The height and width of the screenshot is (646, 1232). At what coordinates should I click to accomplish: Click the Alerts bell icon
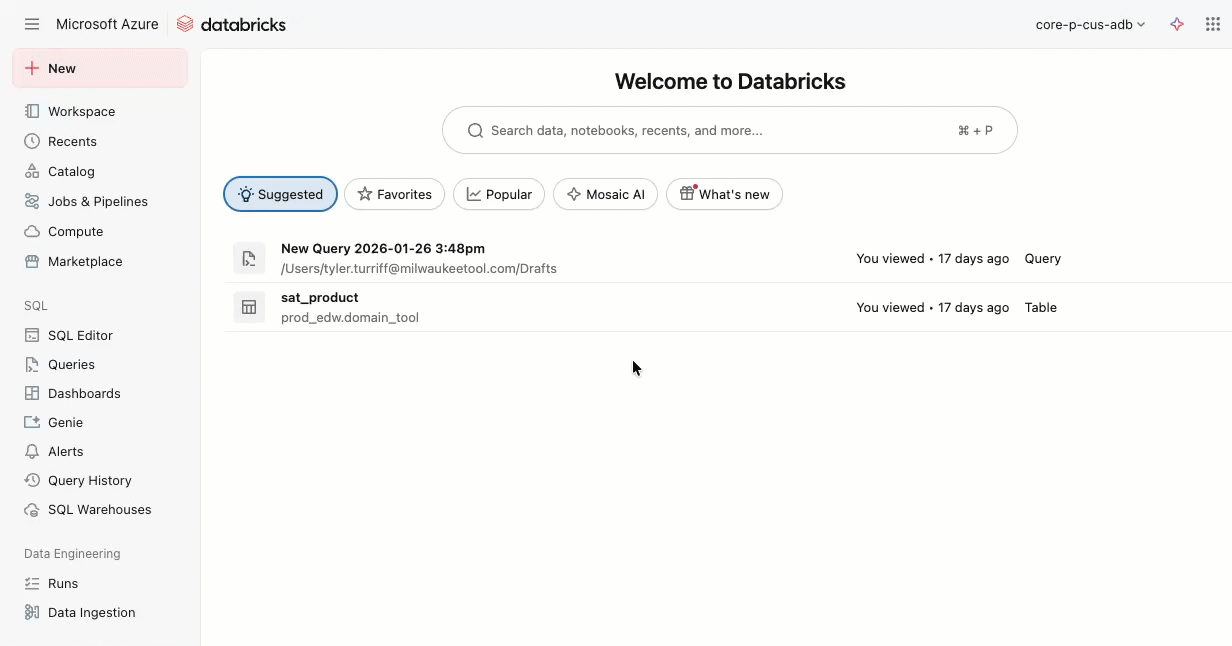[x=32, y=451]
